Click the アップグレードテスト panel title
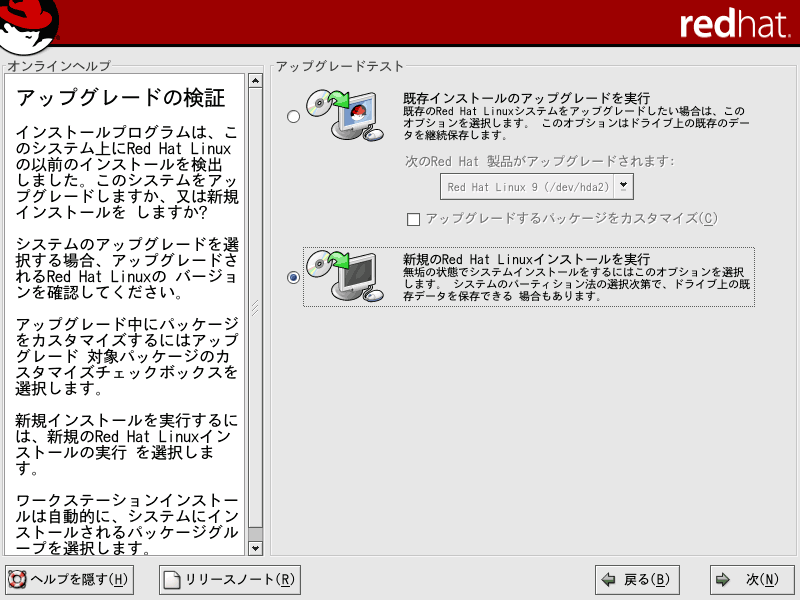 pos(340,66)
